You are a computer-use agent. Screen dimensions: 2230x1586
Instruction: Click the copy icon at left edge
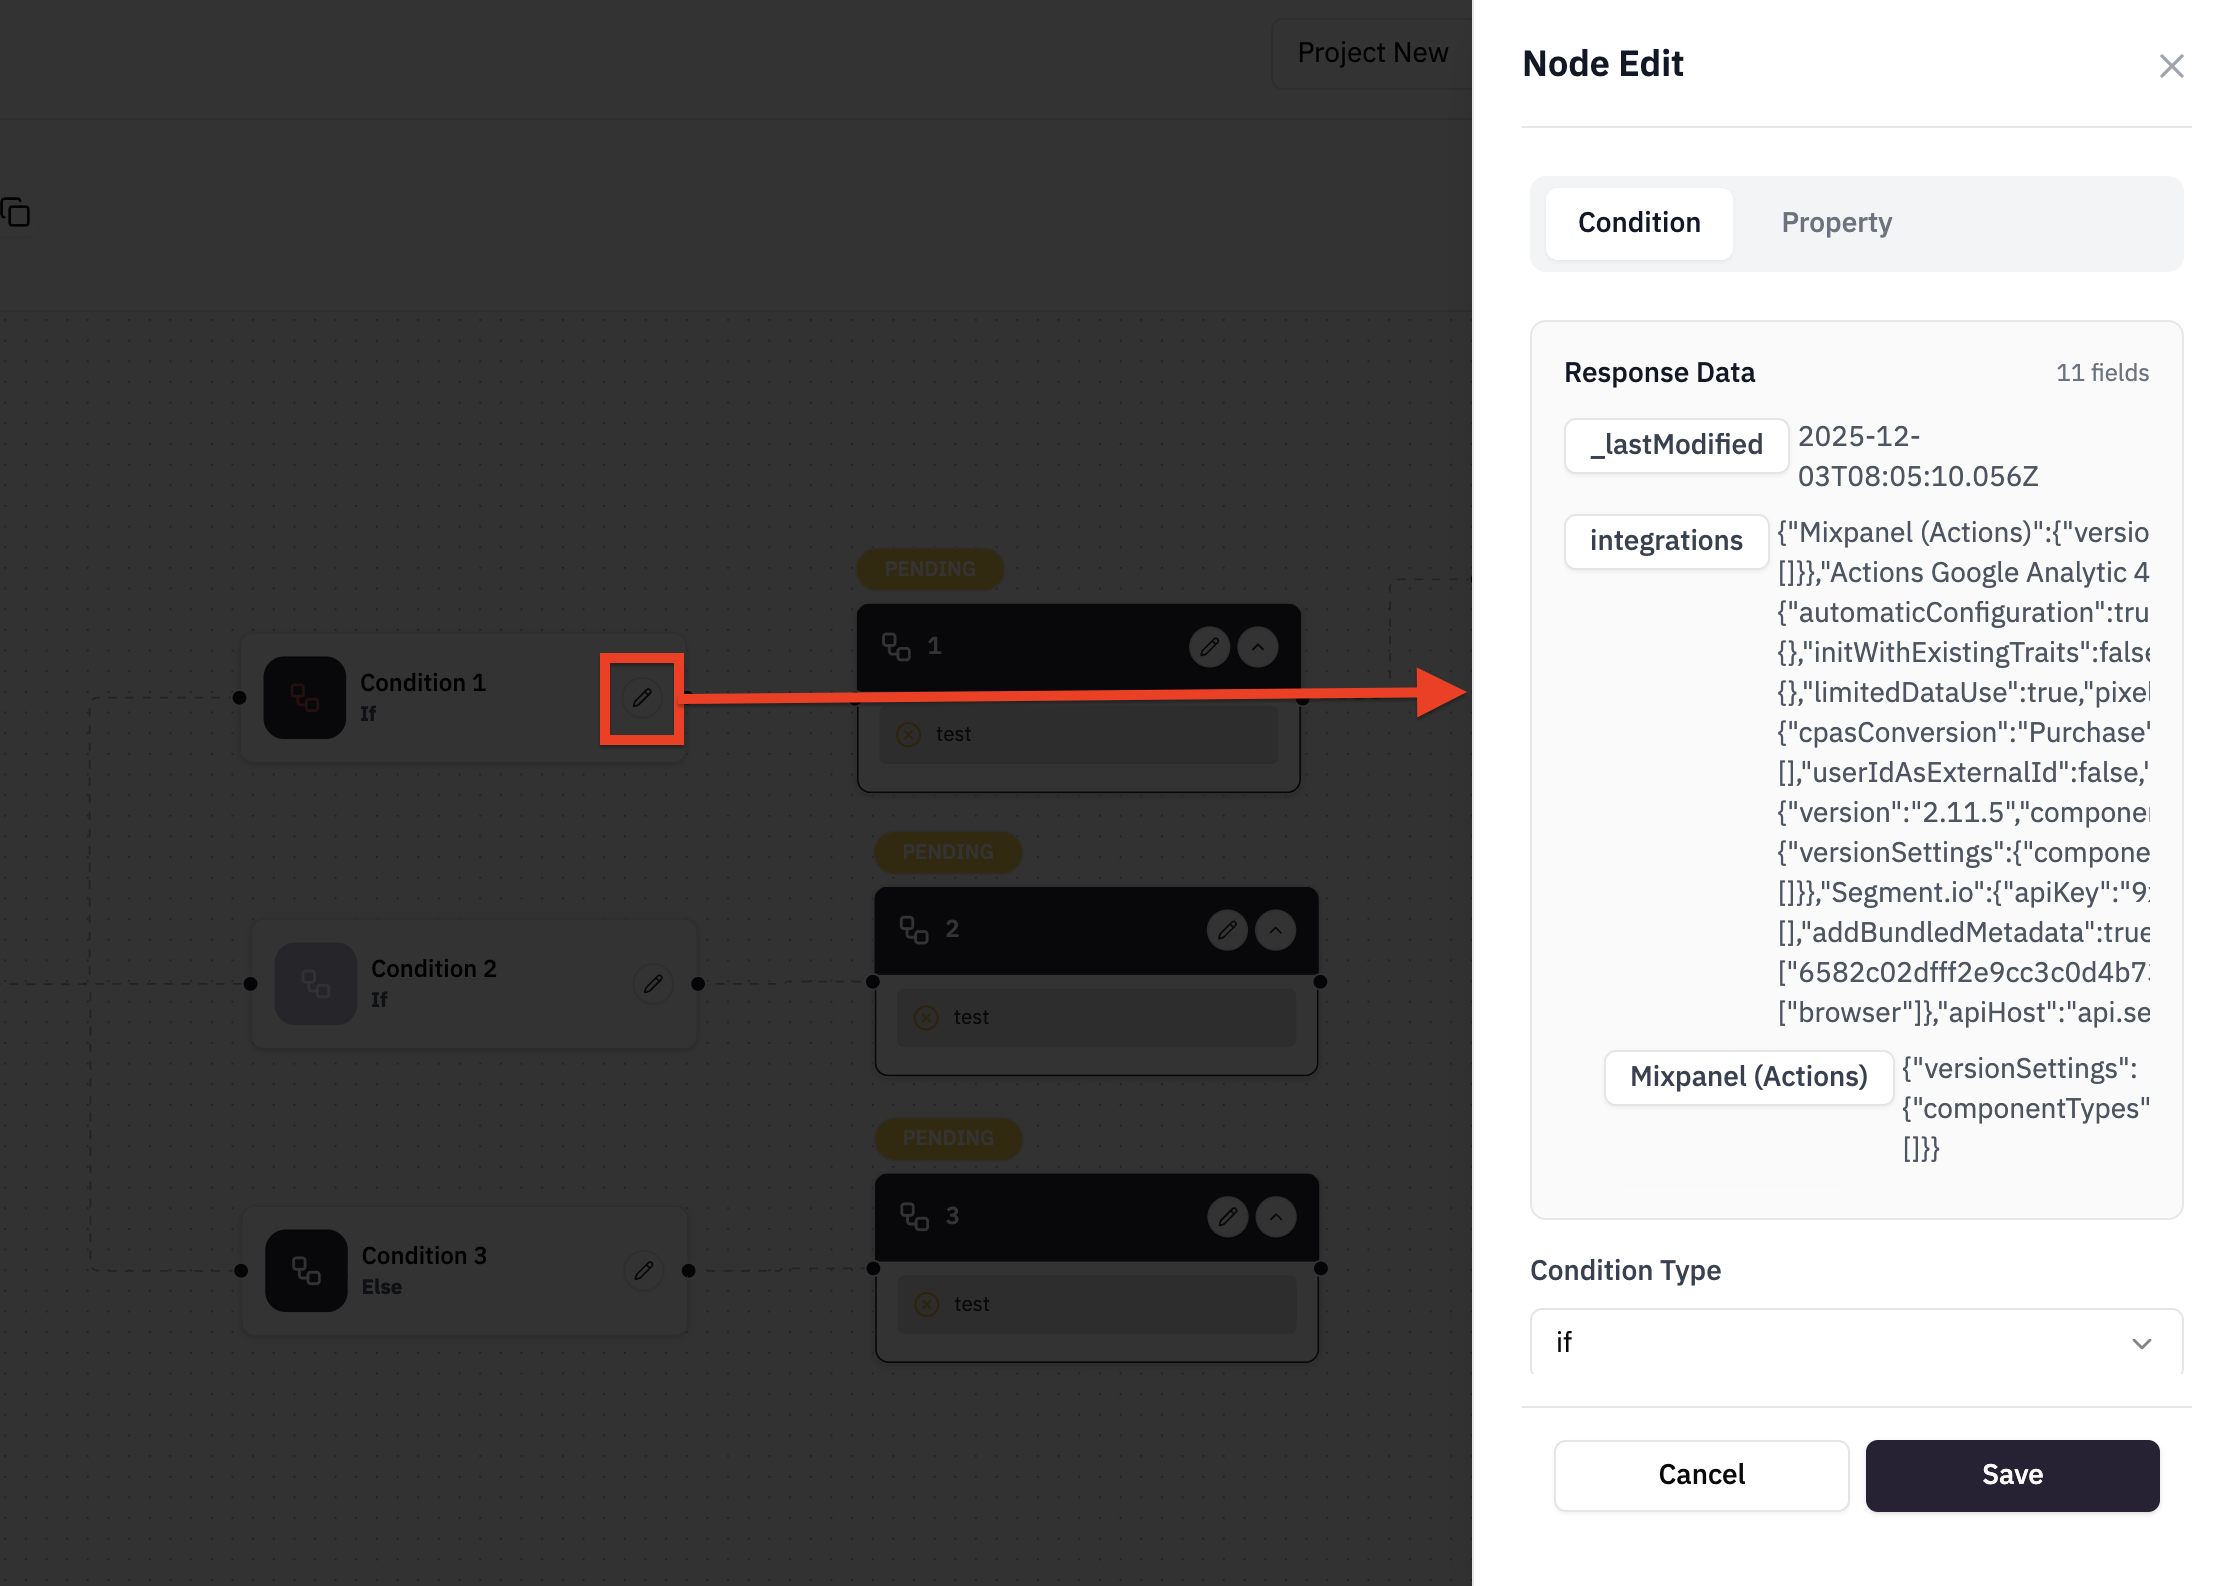coord(16,213)
